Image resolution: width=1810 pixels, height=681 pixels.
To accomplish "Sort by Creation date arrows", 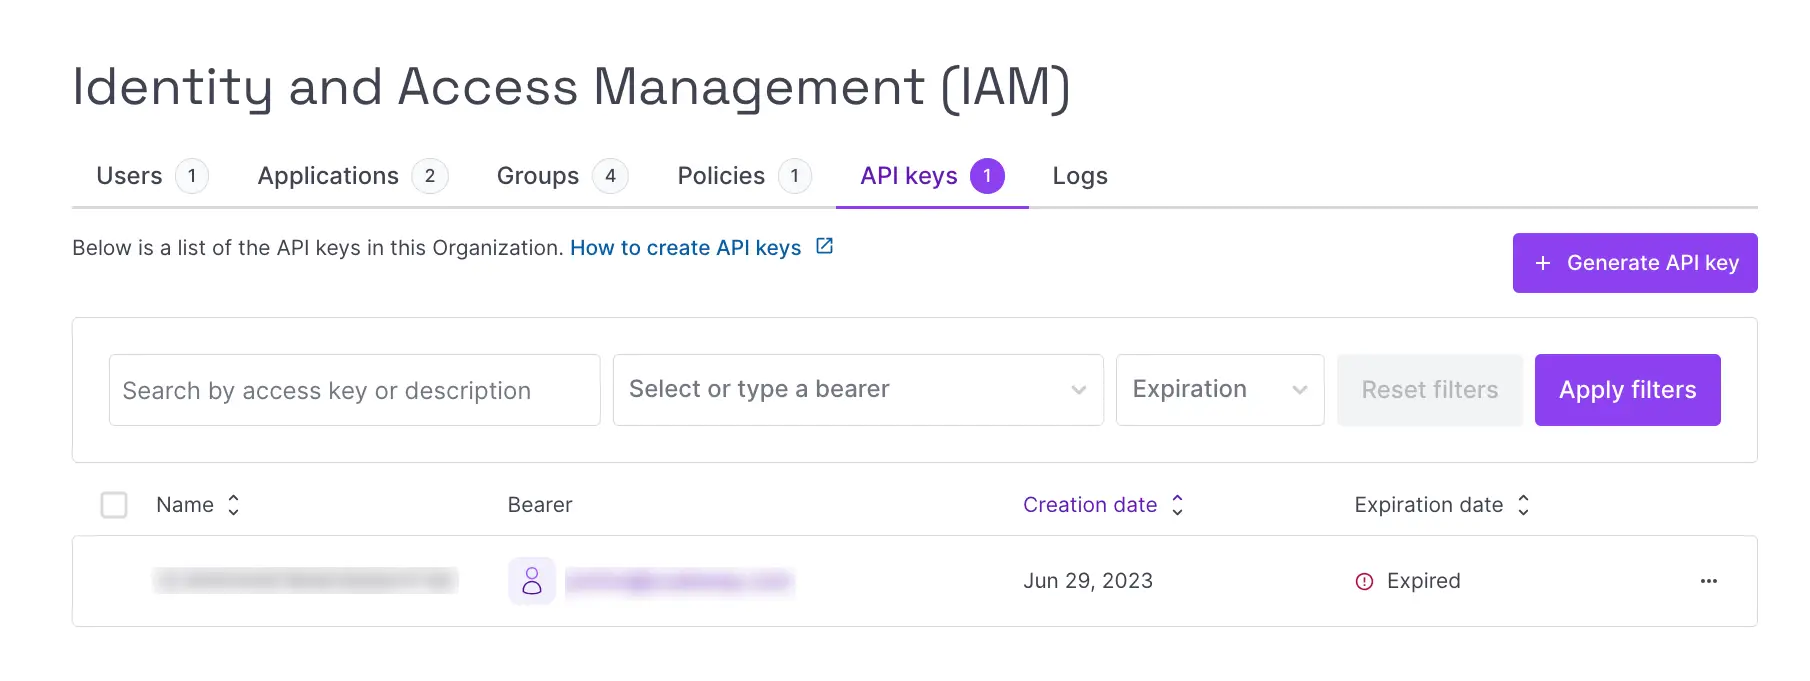I will pos(1177,505).
